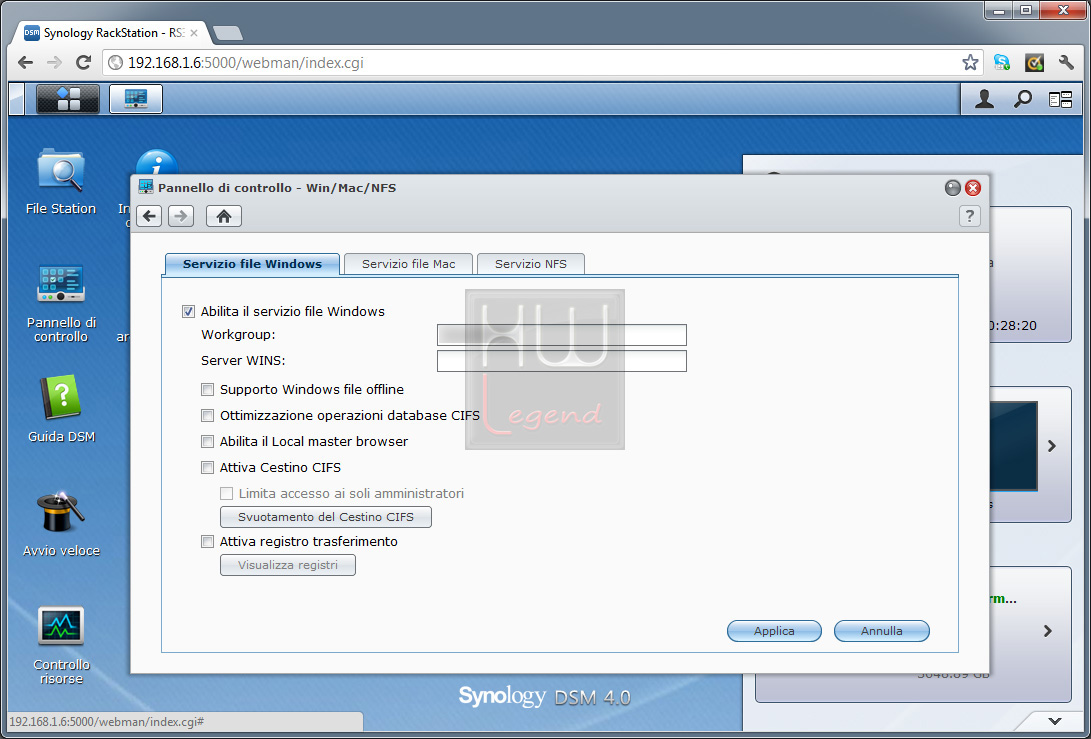Bookmark this page with the star
The height and width of the screenshot is (739, 1091).
pos(970,63)
